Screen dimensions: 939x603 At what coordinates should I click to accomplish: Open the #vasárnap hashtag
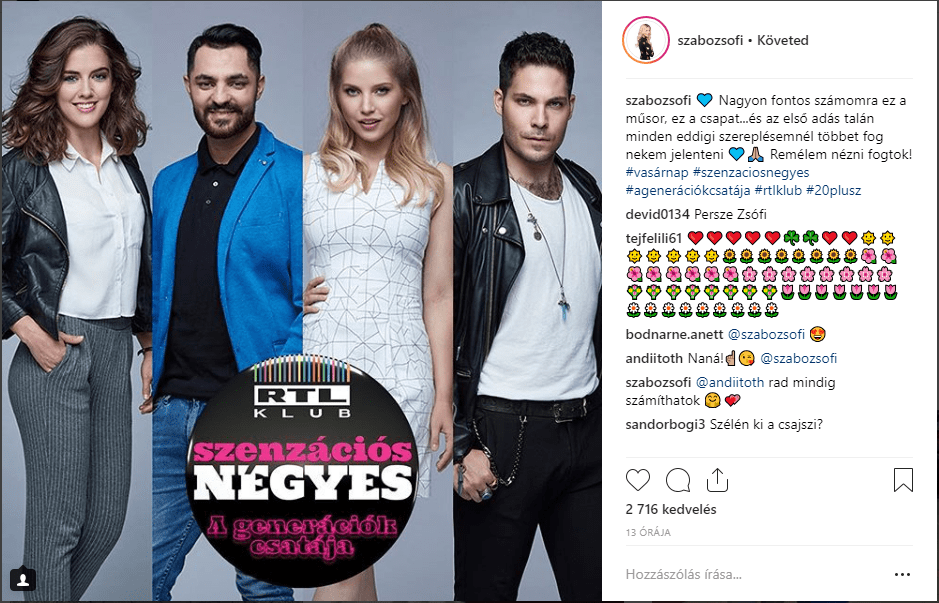point(657,172)
